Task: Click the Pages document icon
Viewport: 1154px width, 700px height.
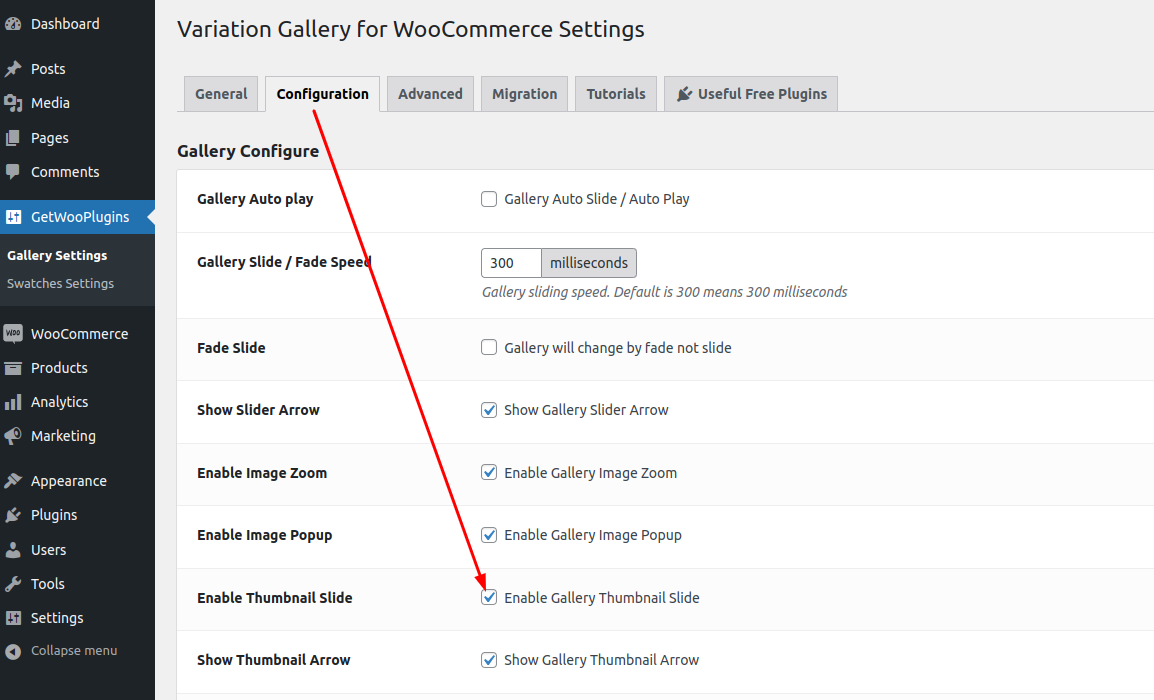Action: coord(13,138)
